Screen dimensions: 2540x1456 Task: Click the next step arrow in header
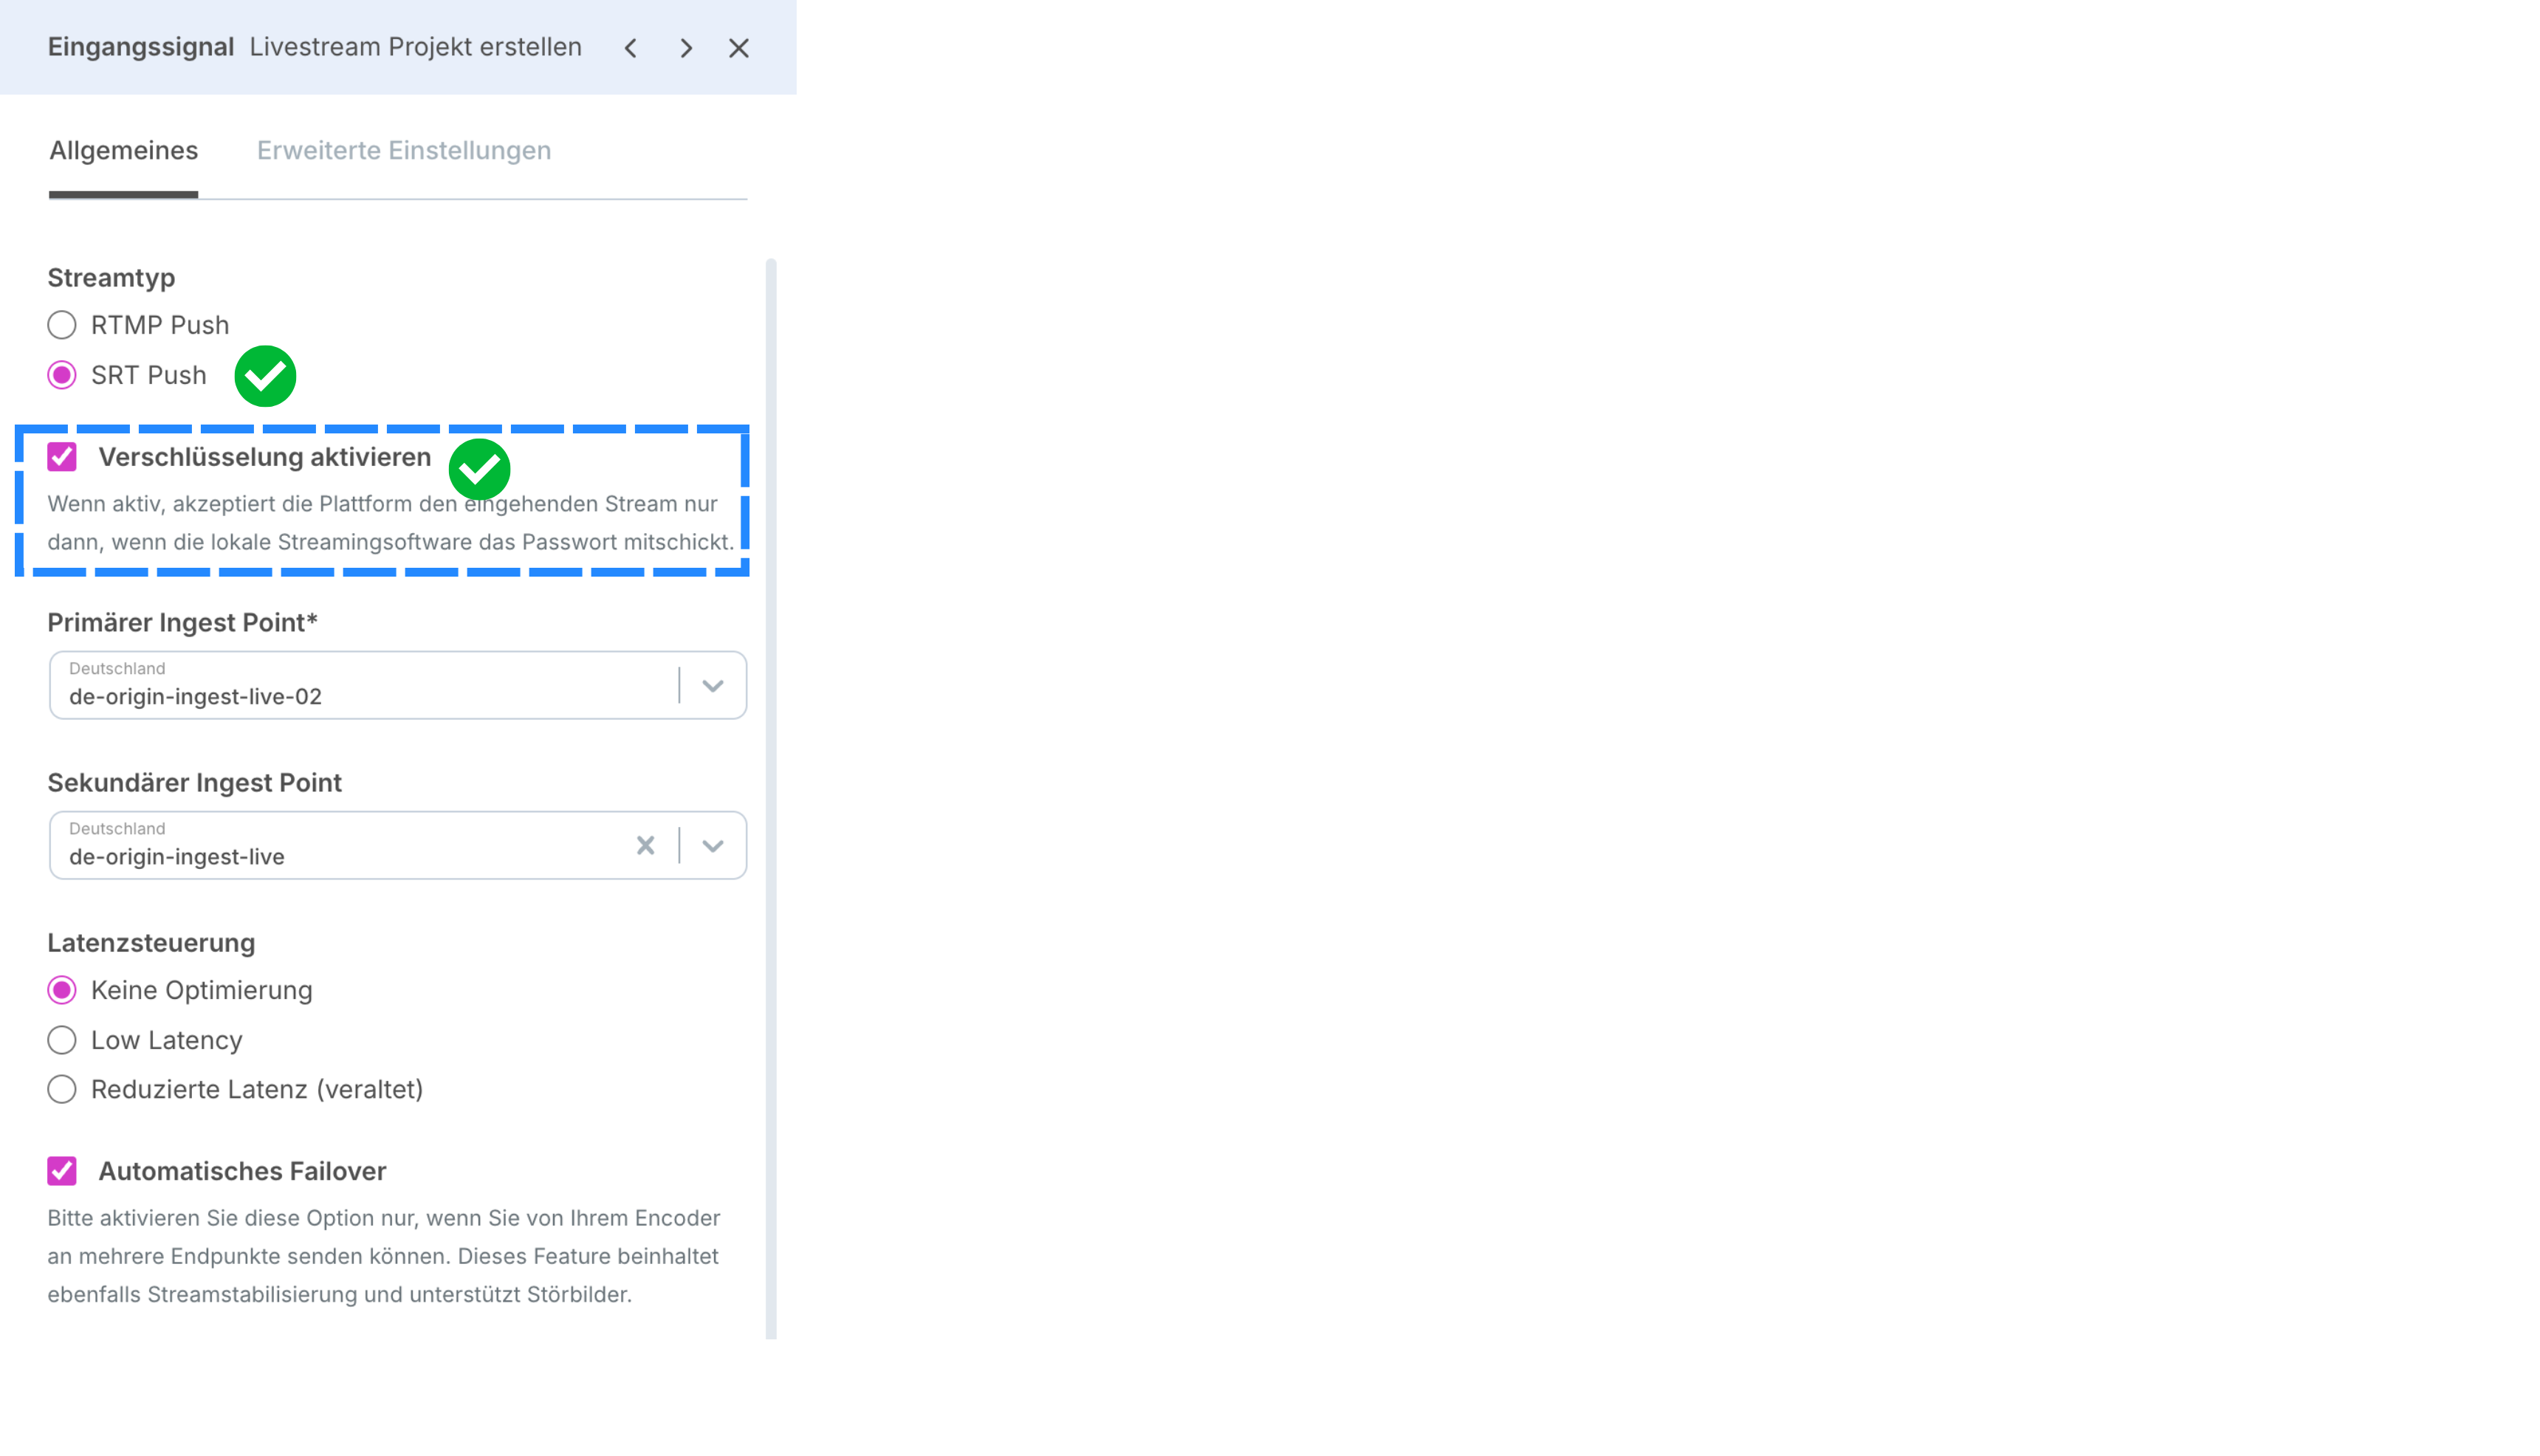click(x=686, y=48)
